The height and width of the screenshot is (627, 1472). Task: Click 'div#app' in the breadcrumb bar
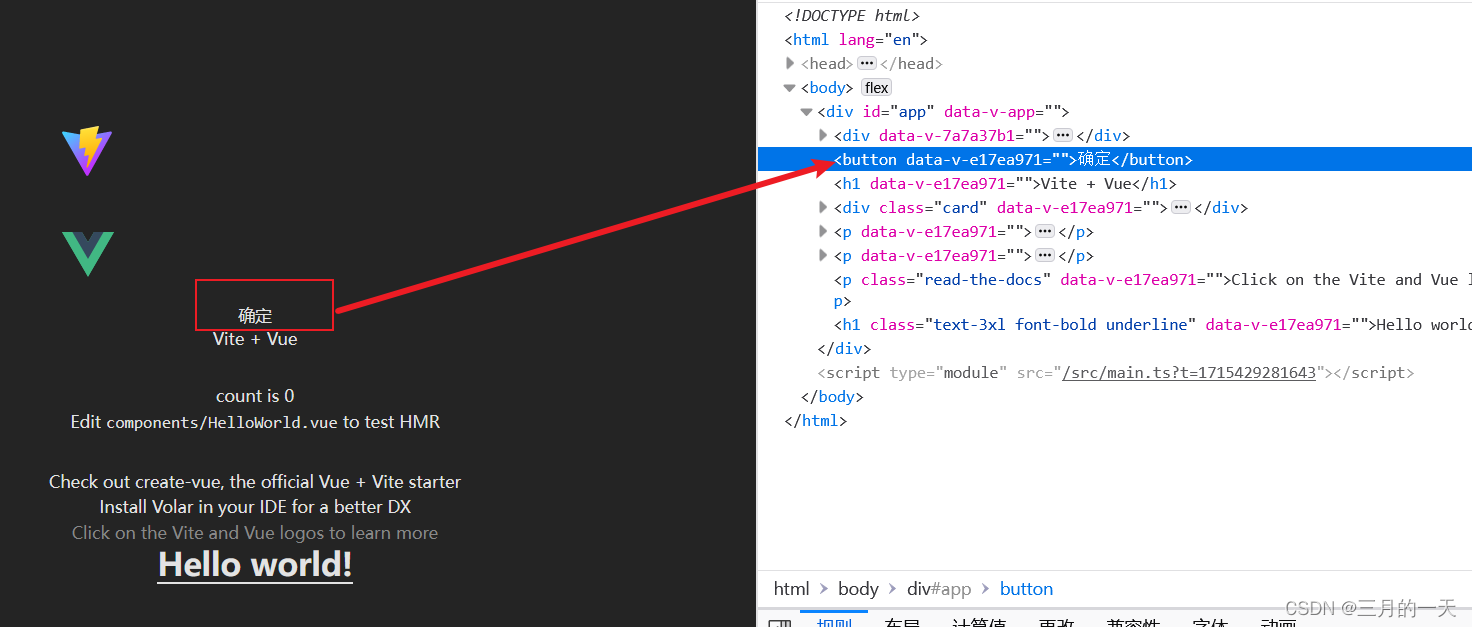pyautogui.click(x=939, y=589)
